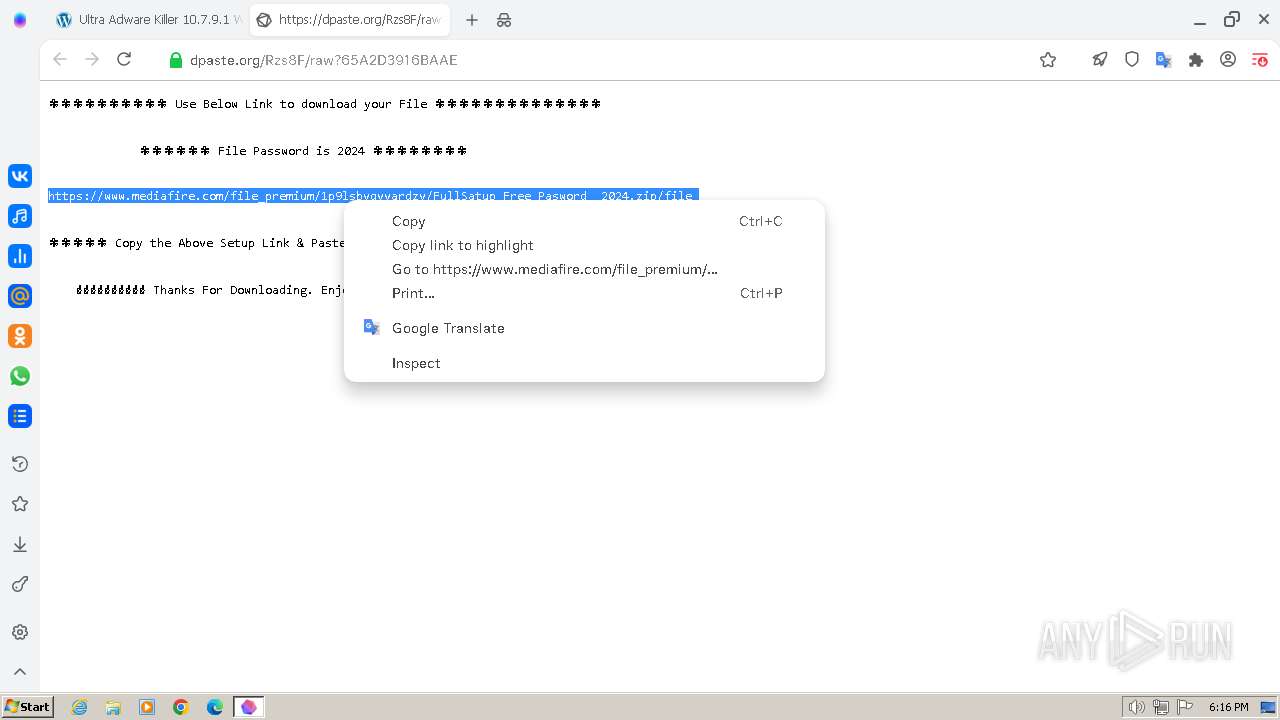This screenshot has height=720, width=1280.
Task: Launch Chrome from taskbar
Action: (x=181, y=707)
